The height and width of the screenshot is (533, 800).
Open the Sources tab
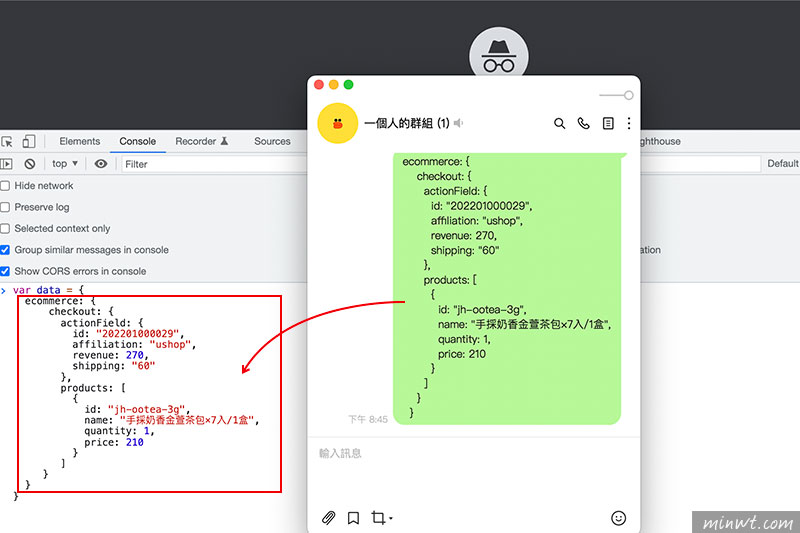click(x=272, y=141)
